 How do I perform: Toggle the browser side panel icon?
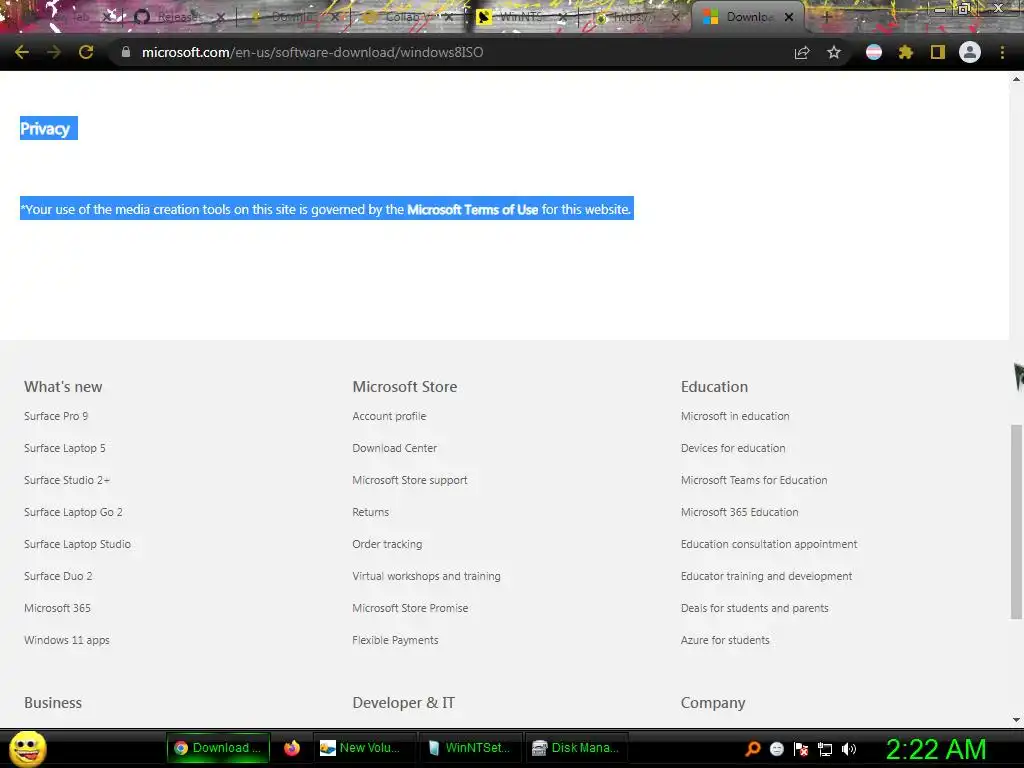click(x=938, y=52)
